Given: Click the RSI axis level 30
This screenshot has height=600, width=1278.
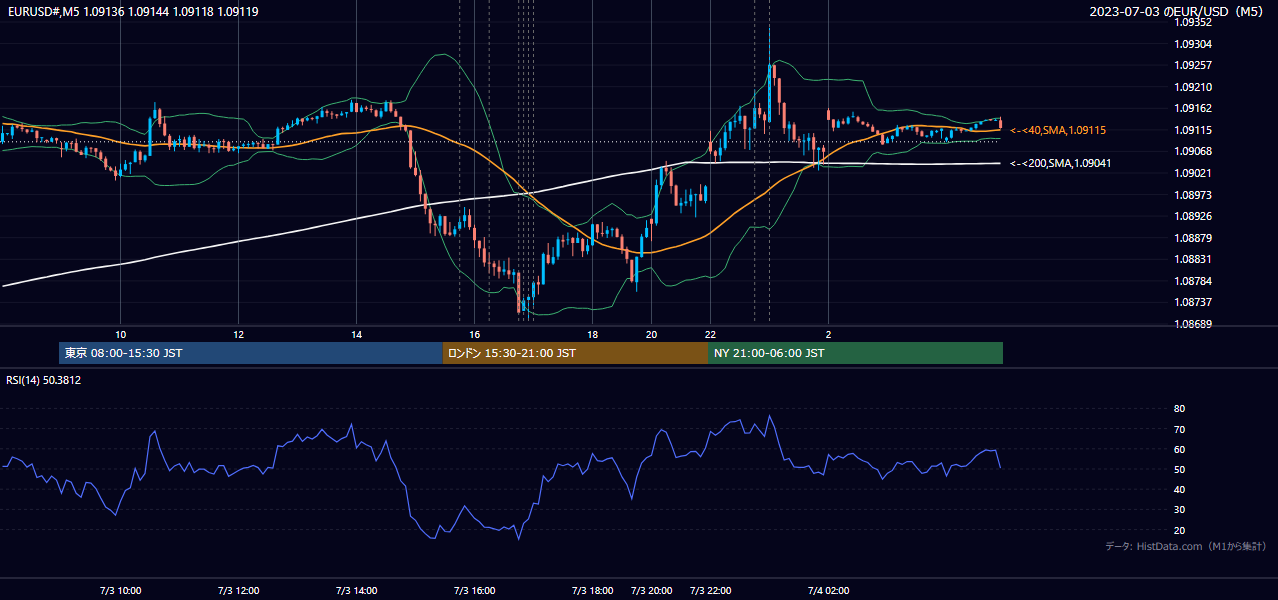Looking at the screenshot, I should [1179, 510].
